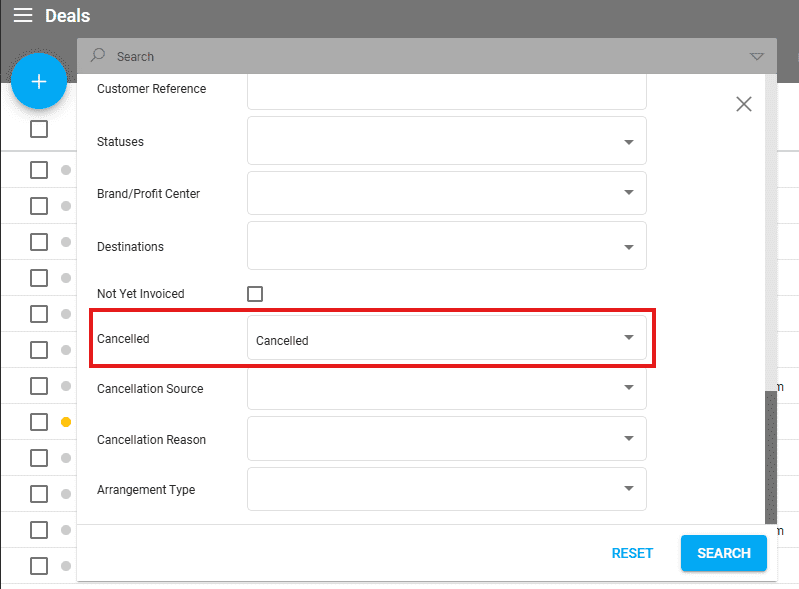Viewport: 799px width, 589px height.
Task: Click the RESET button
Action: 632,553
